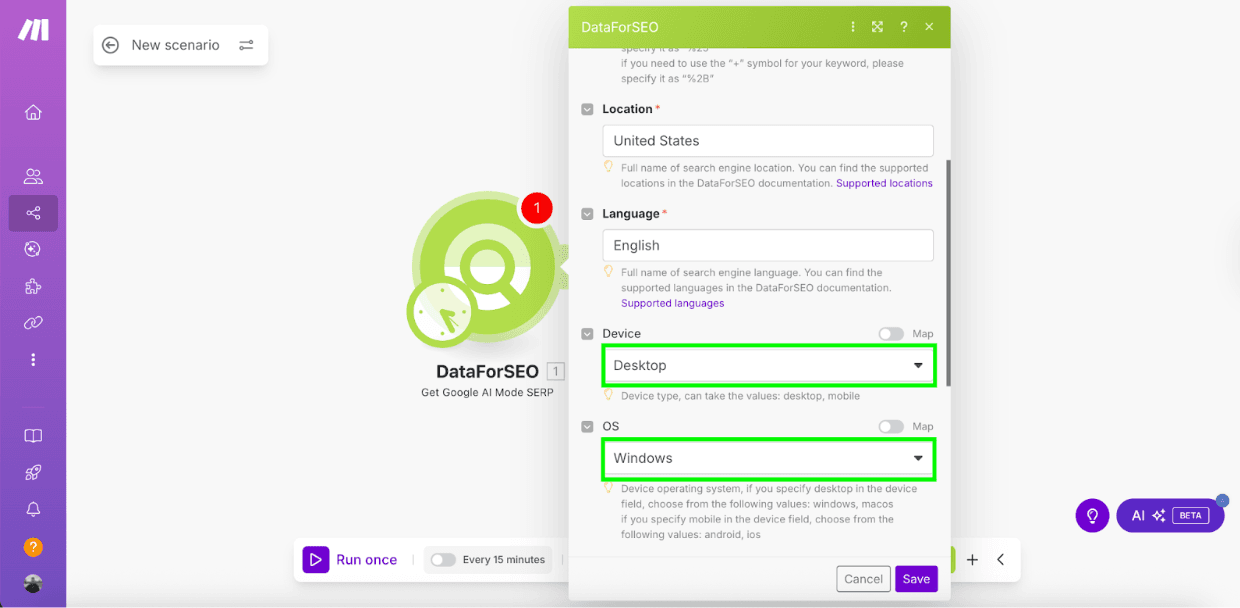Open DataForSEO module help via the question mark
The height and width of the screenshot is (608, 1240).
[903, 27]
